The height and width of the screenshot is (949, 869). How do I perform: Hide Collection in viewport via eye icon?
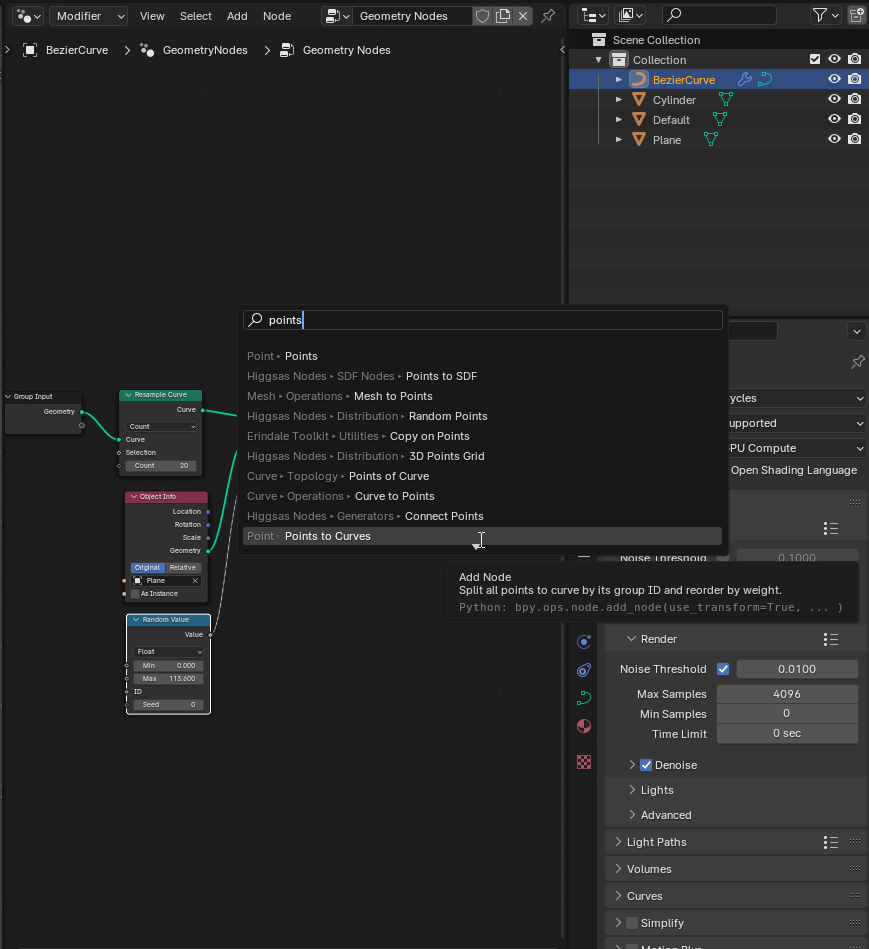click(x=835, y=59)
